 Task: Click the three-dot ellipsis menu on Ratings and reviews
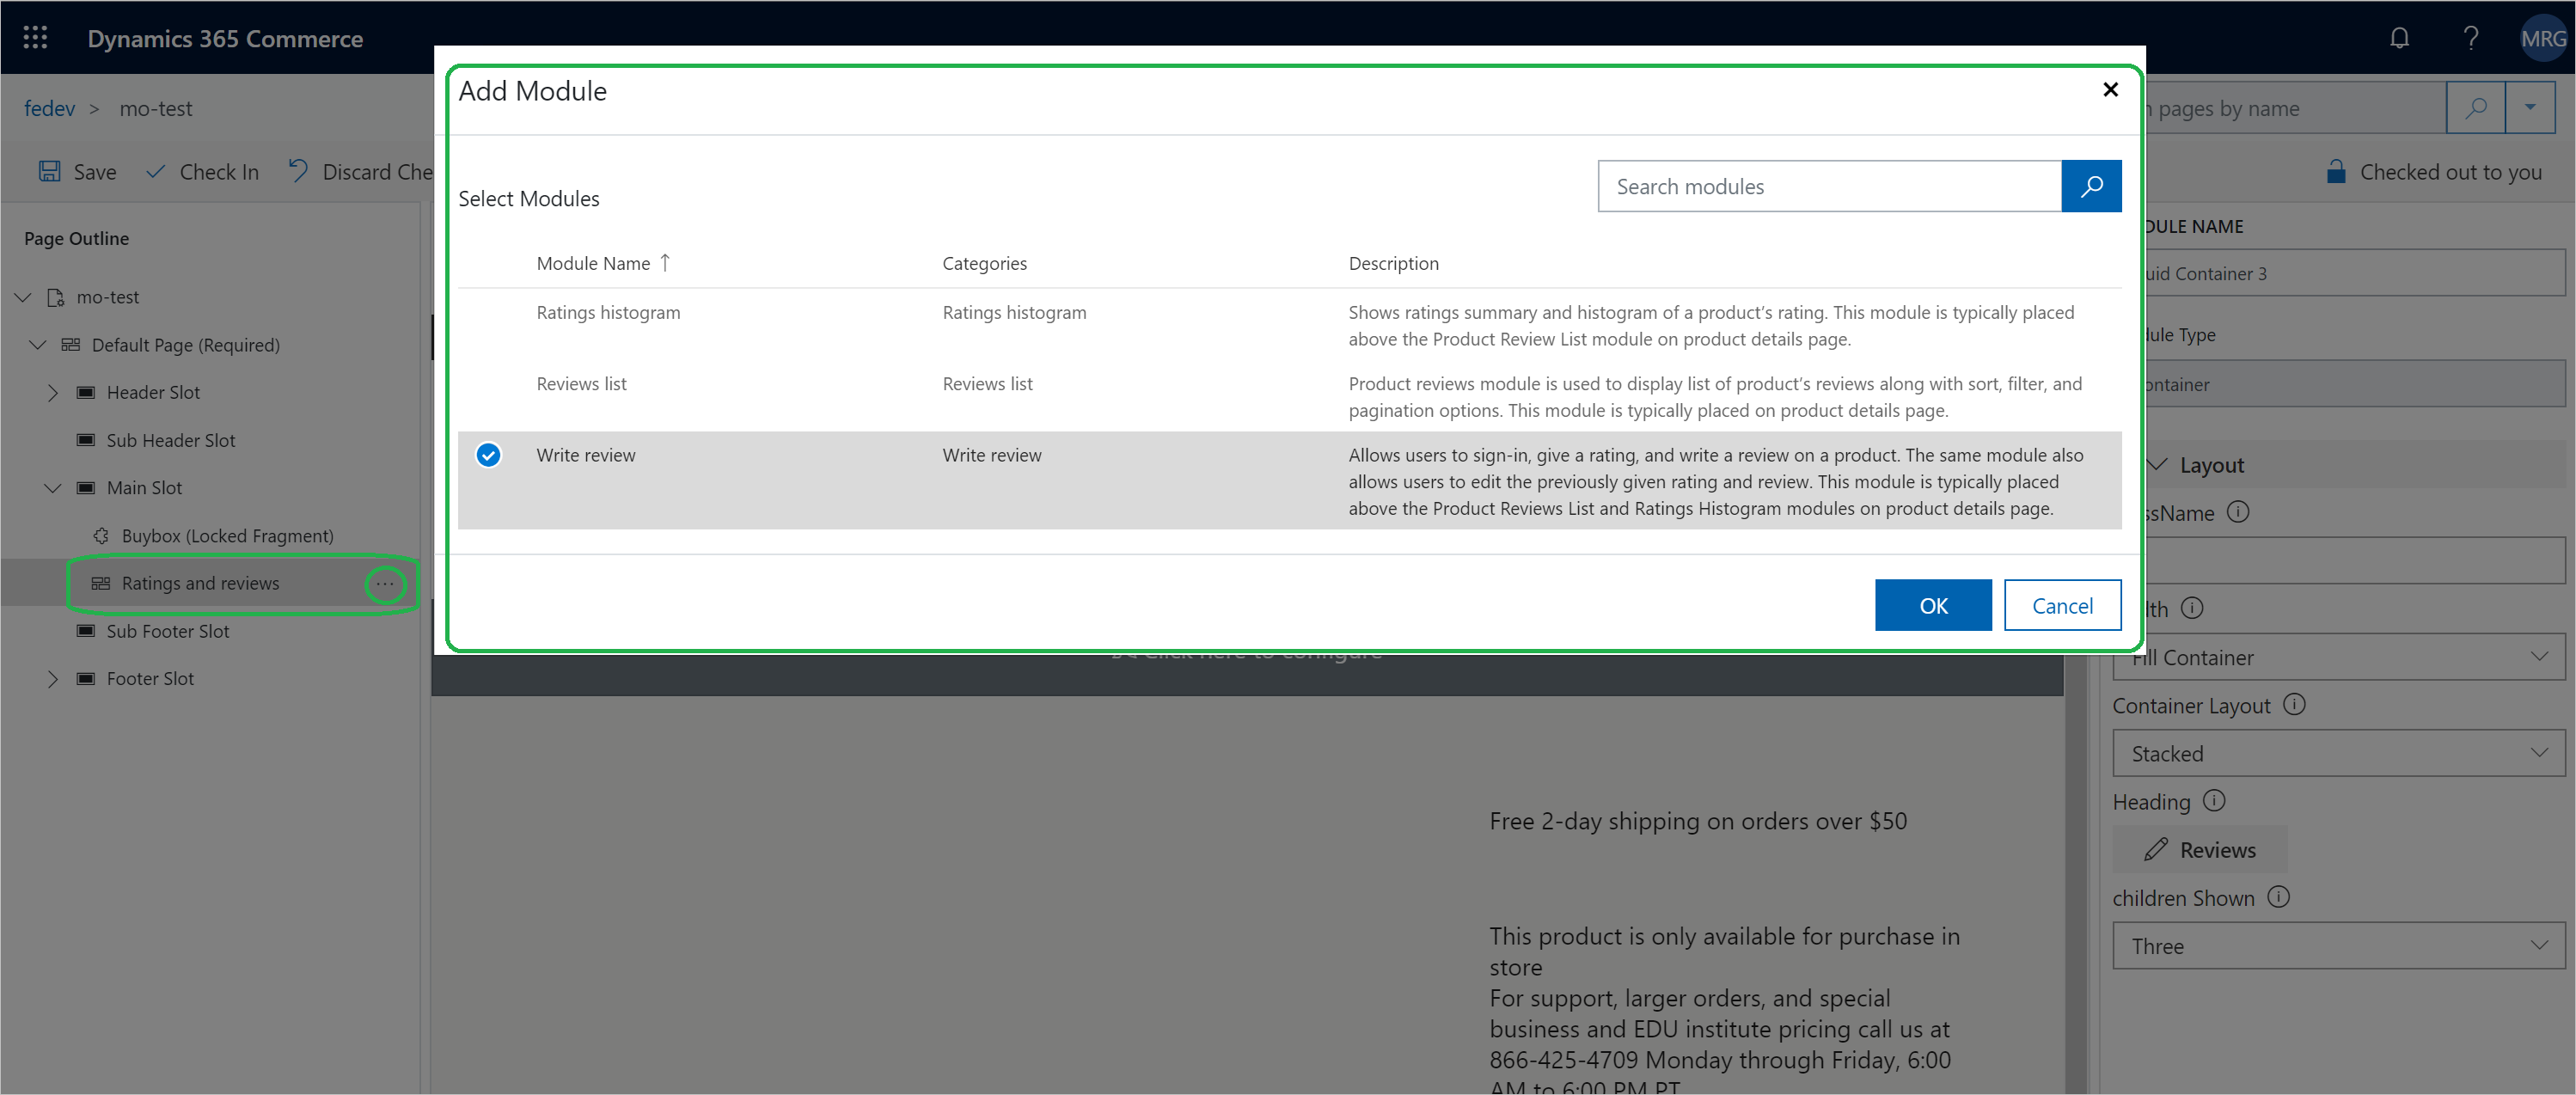point(386,583)
